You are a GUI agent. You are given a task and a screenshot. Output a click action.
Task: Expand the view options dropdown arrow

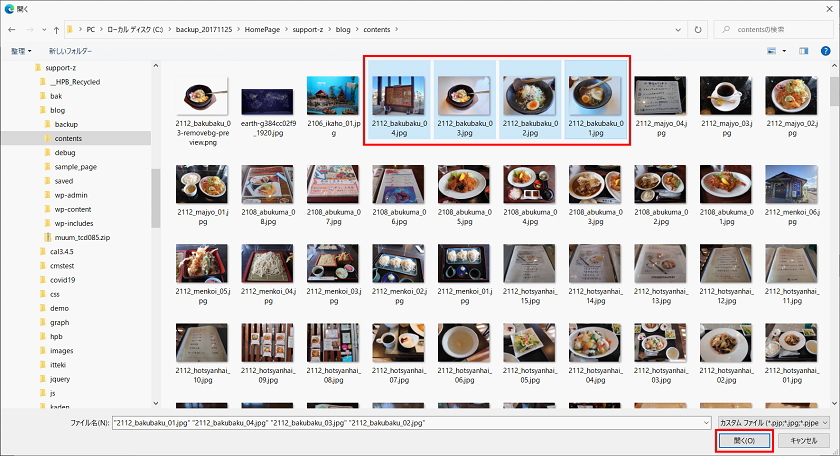[x=784, y=50]
